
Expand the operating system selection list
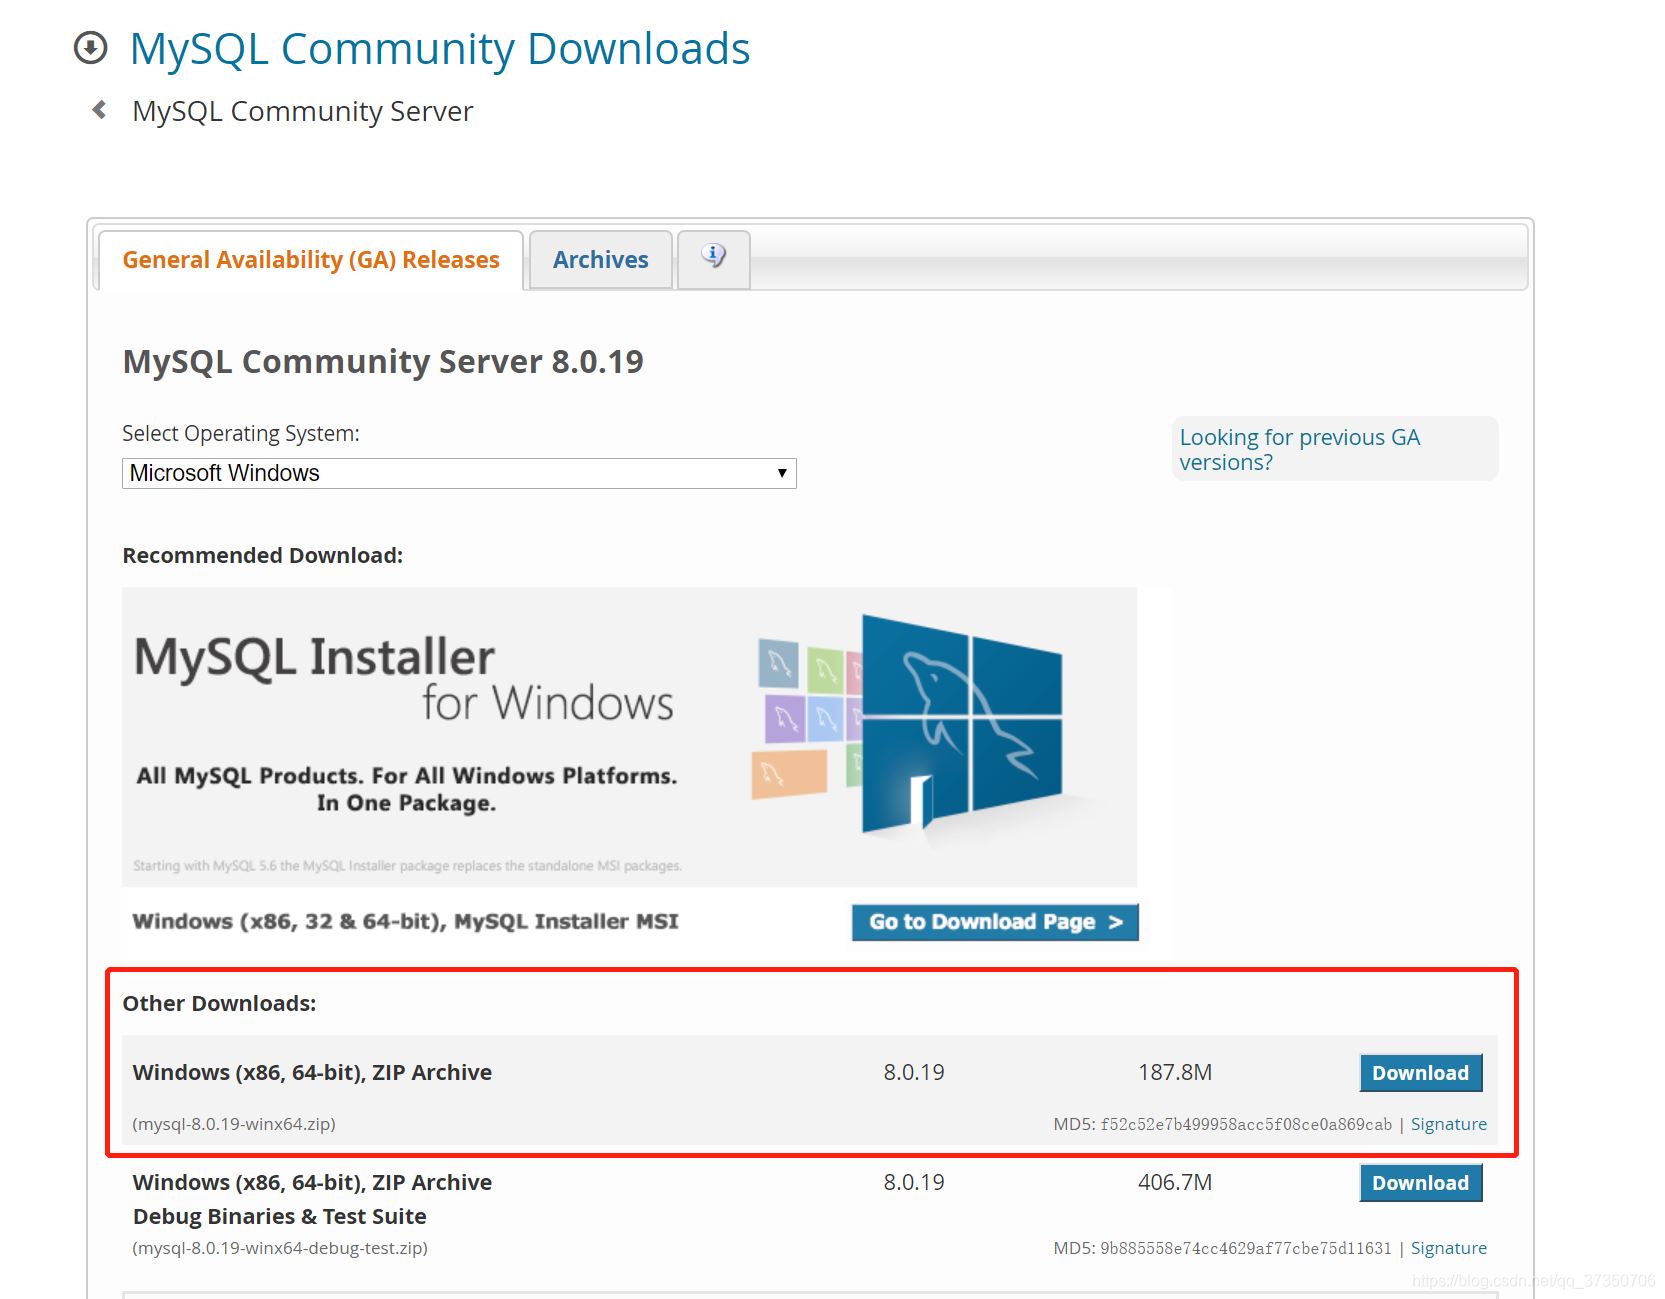coord(458,472)
